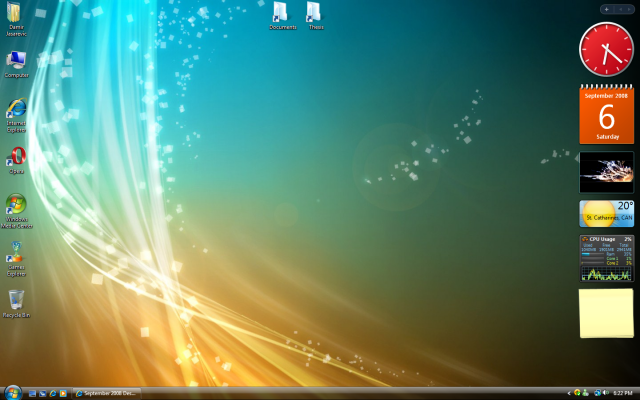Launch Internet Explorer from Quick Launch
Viewport: 640px width, 400px height.
(x=53, y=393)
